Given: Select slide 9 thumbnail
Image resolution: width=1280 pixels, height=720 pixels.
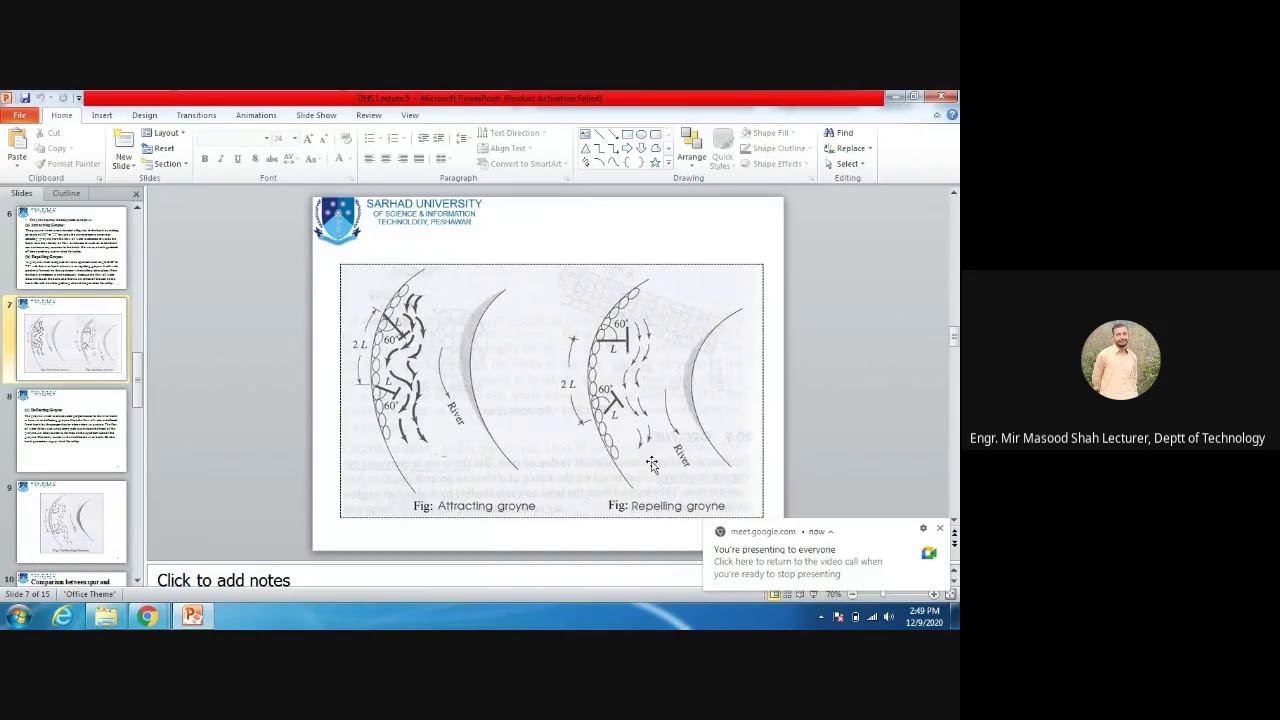Looking at the screenshot, I should [71, 522].
